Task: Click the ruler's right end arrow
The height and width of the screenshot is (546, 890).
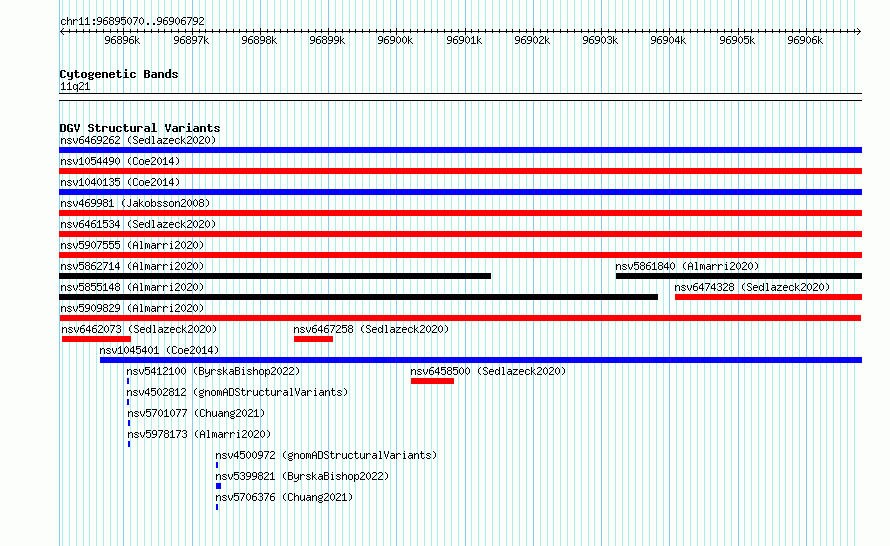Action: (x=859, y=31)
